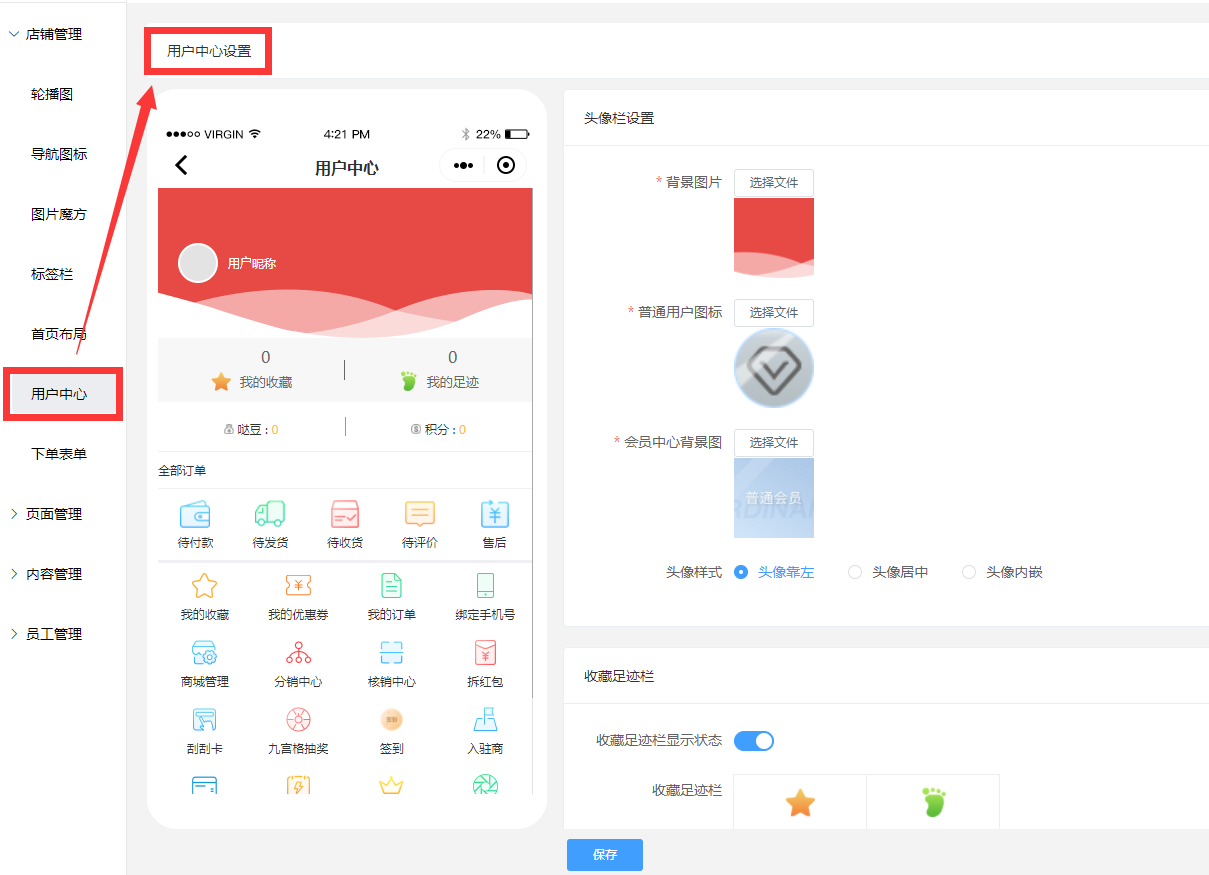This screenshot has width=1209, height=875.
Task: Click the 刮刮卡 scratch card icon
Action: [x=204, y=720]
